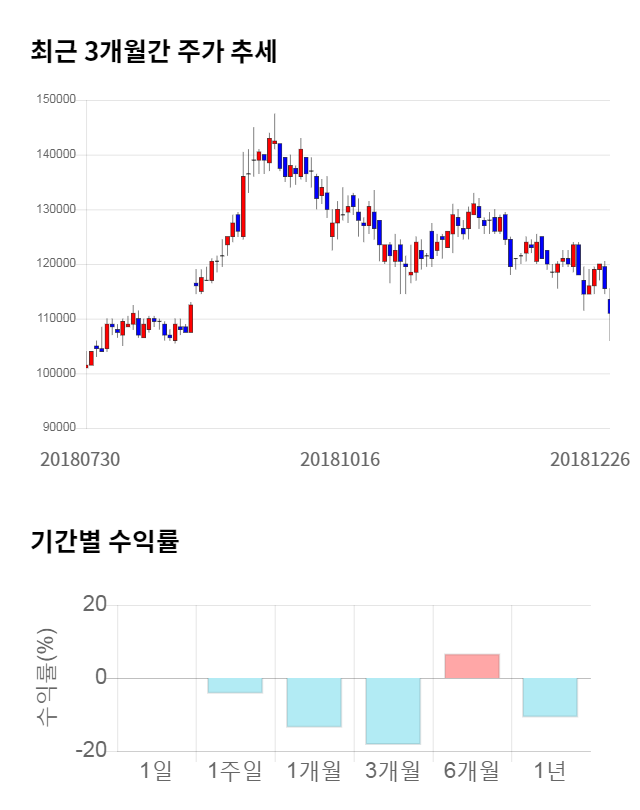Select the '6개월' period axis label
The height and width of the screenshot is (810, 640).
pyautogui.click(x=472, y=771)
